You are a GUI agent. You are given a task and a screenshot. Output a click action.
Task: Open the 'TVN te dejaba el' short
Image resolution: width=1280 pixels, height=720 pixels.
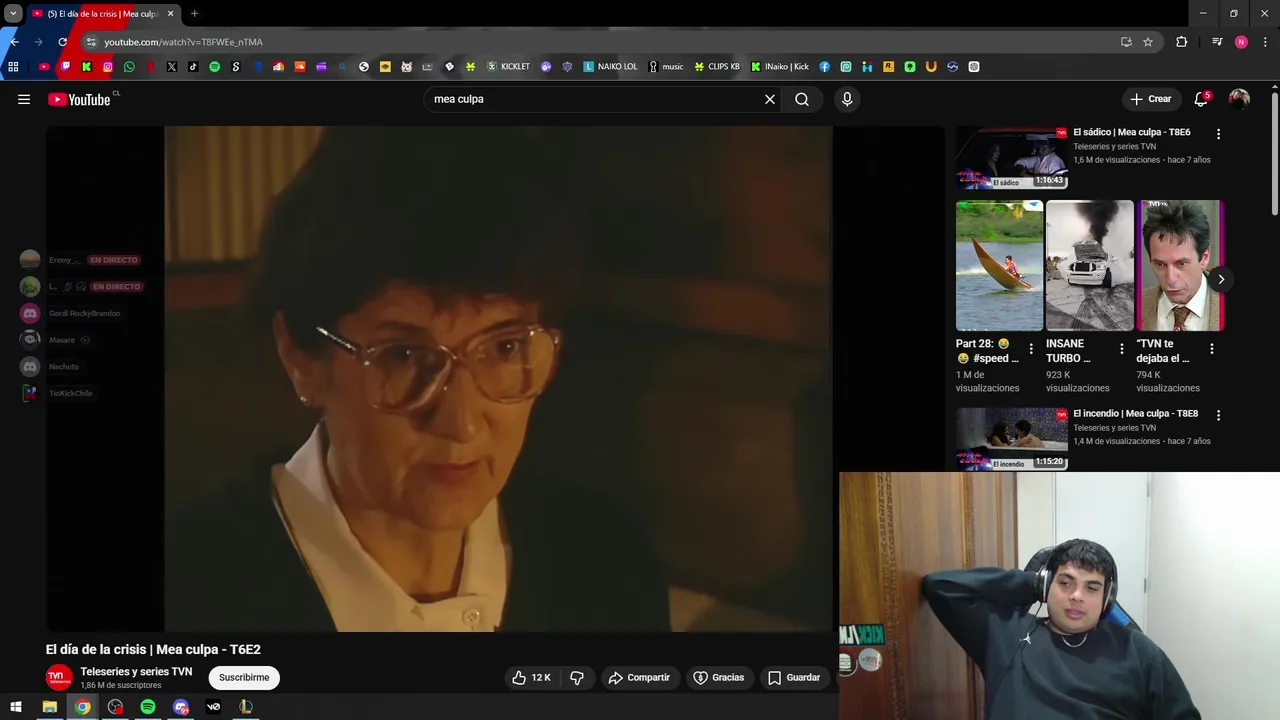point(1180,265)
